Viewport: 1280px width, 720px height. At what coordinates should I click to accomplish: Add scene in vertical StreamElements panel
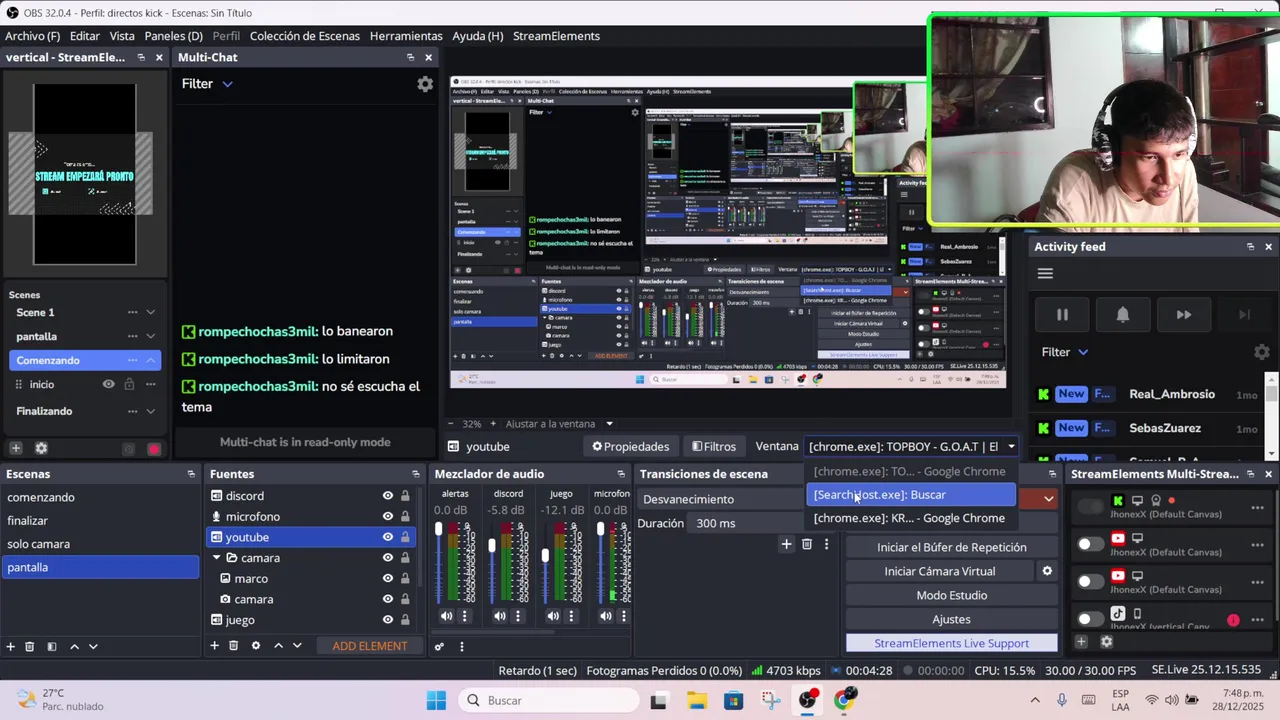(x=15, y=448)
